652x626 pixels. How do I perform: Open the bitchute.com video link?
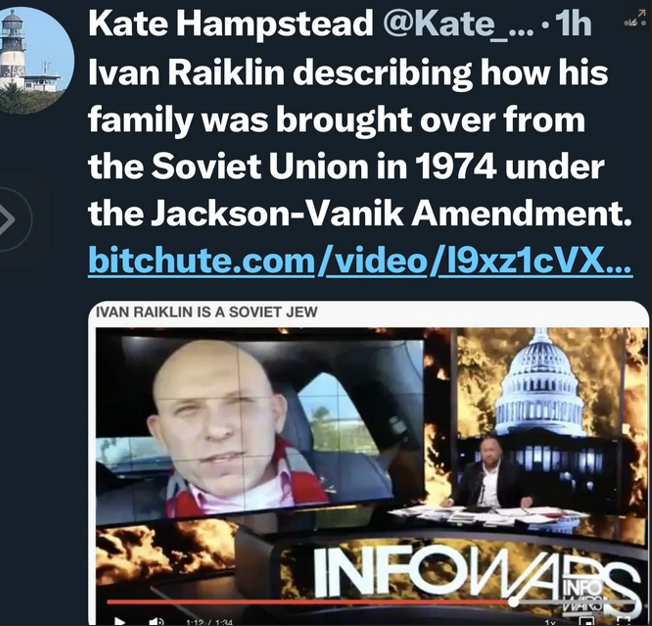[360, 260]
